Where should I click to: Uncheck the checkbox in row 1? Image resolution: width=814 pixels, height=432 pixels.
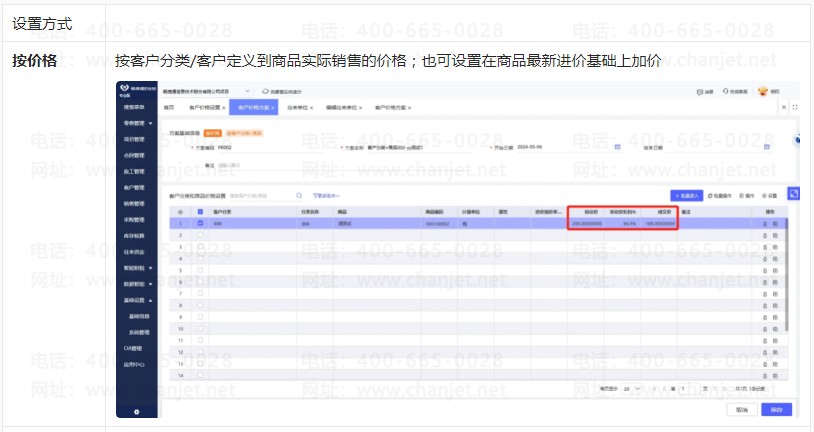pos(200,223)
